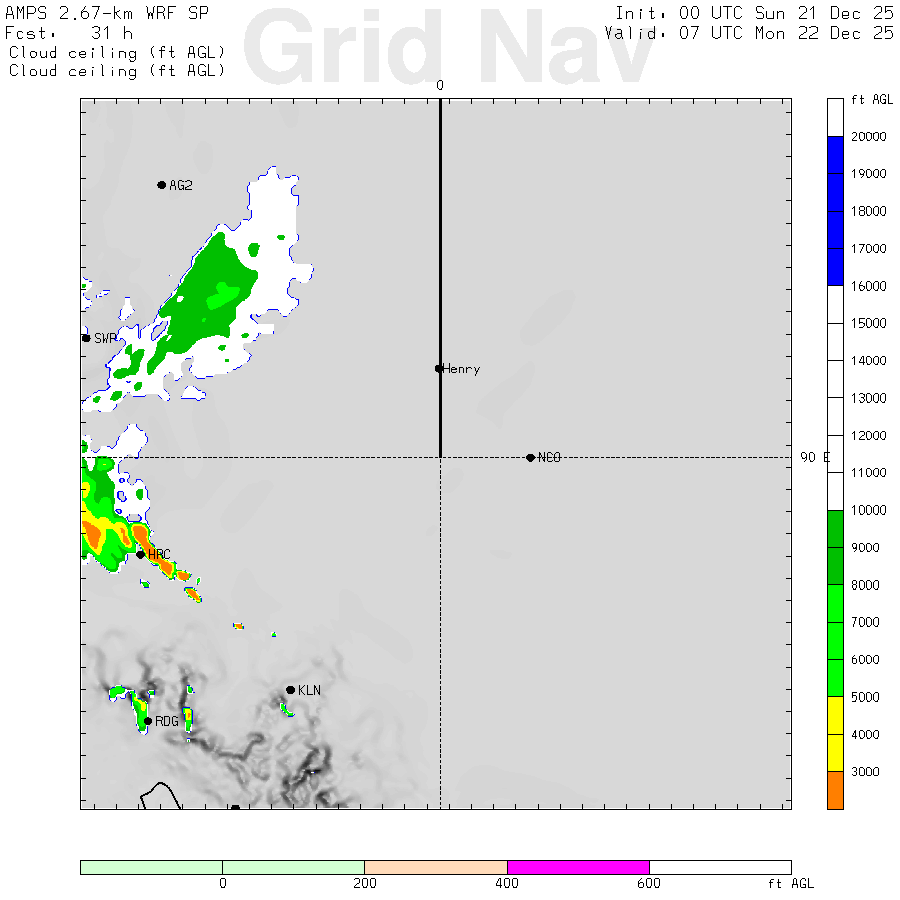Viewport: 900px width, 900px height.
Task: Click the AG2 station marker
Action: click(x=162, y=185)
